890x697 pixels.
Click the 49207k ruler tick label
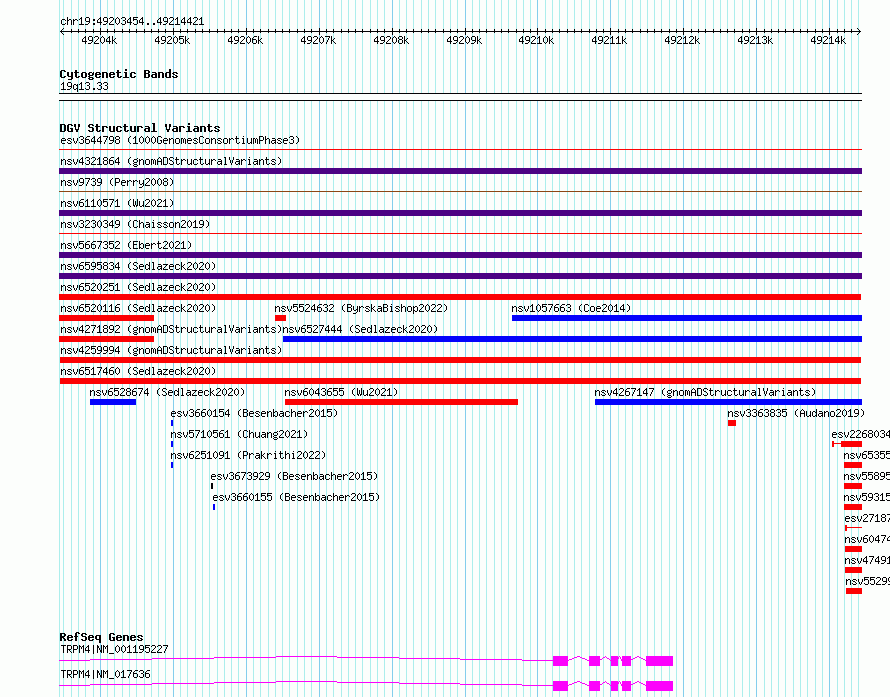pyautogui.click(x=318, y=40)
